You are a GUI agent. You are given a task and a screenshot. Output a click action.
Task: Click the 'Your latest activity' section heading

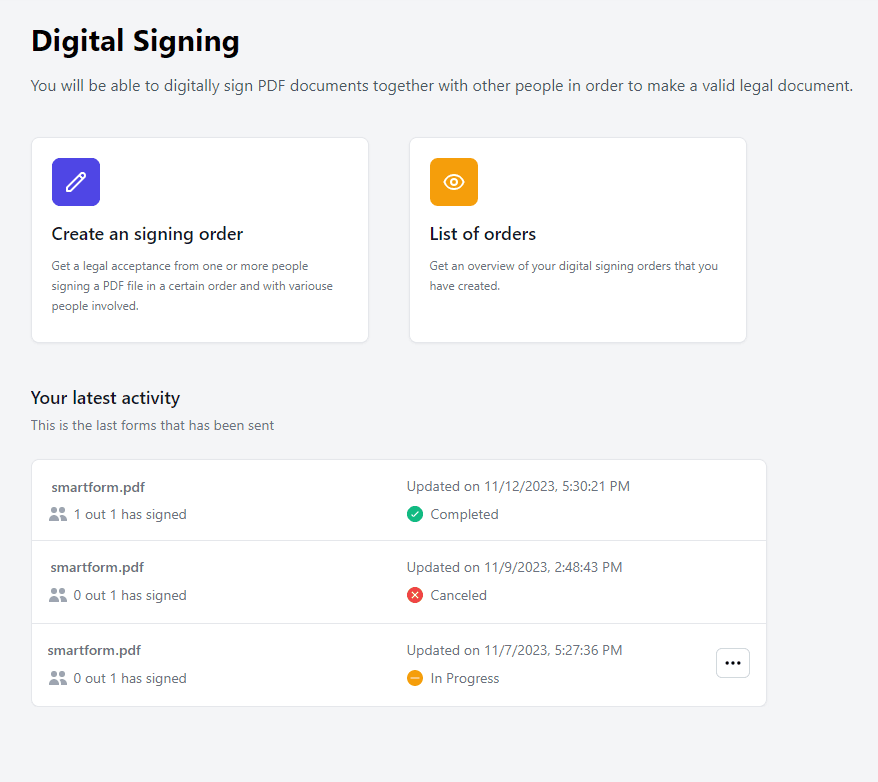point(105,398)
